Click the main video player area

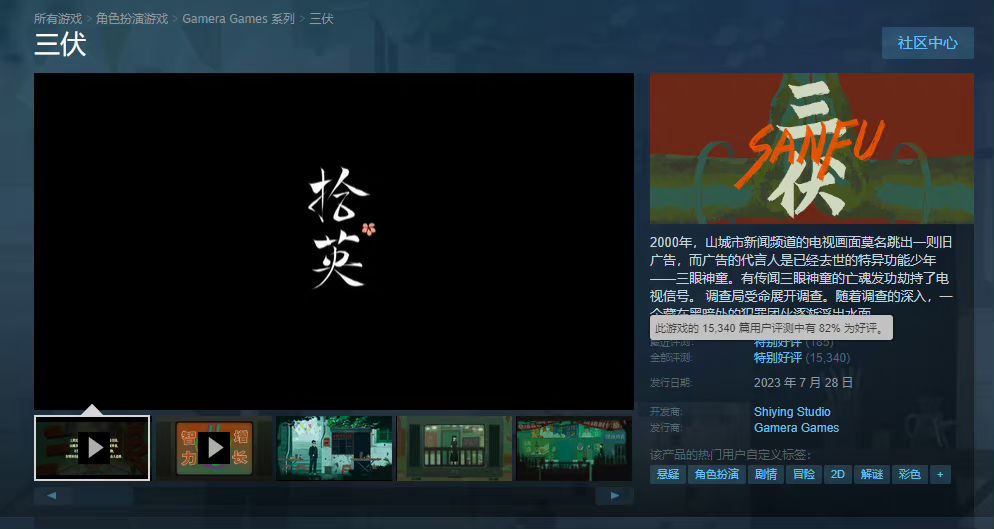[334, 241]
